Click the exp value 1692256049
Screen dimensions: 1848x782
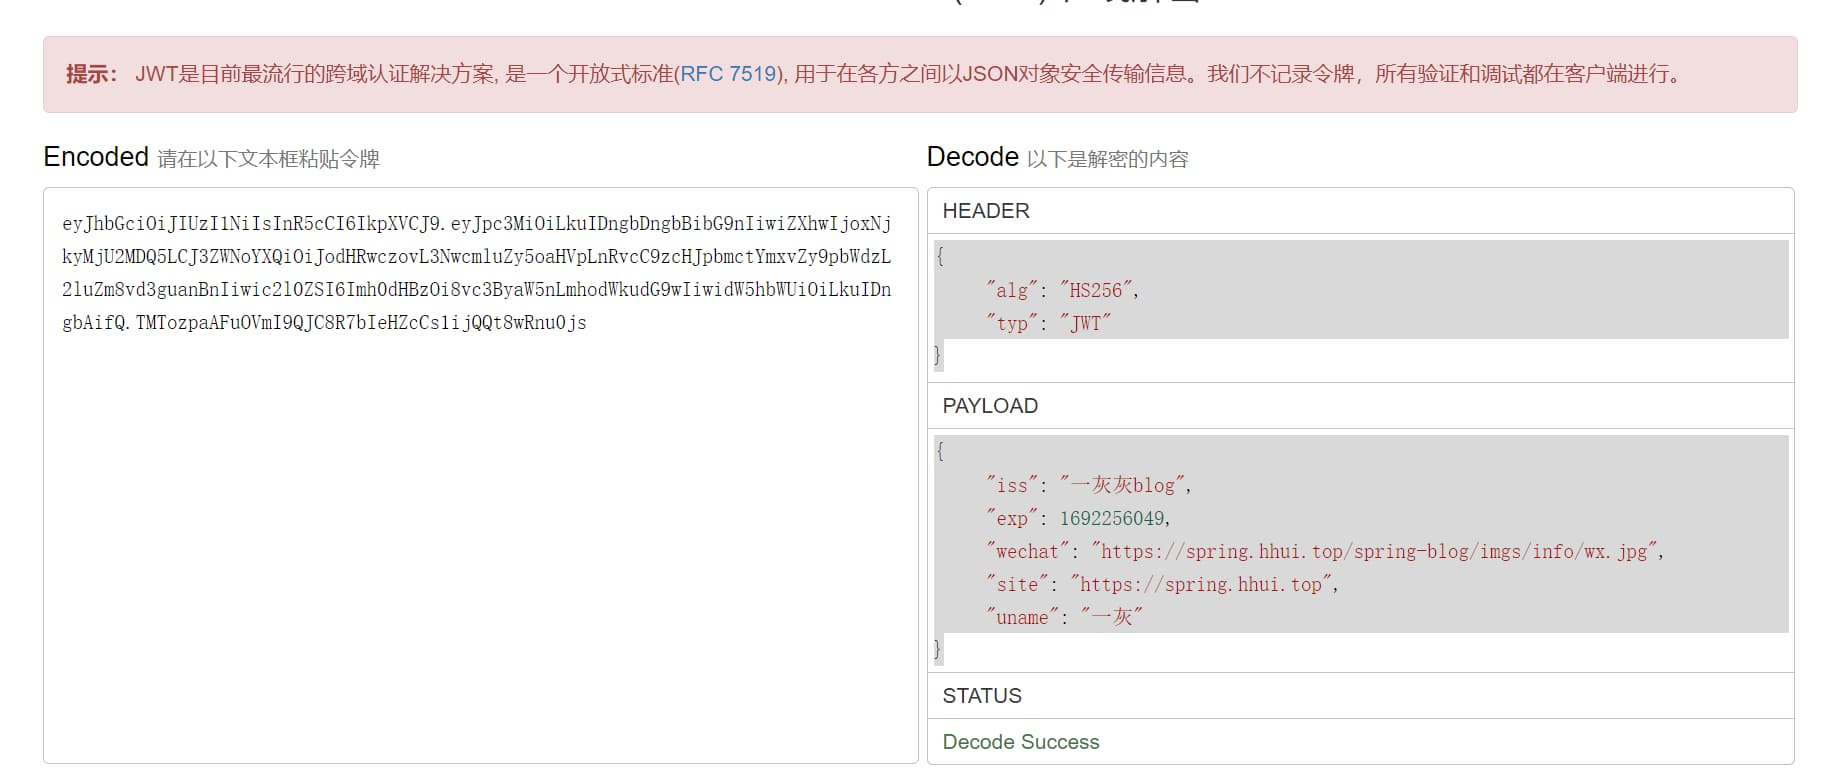pos(1112,518)
